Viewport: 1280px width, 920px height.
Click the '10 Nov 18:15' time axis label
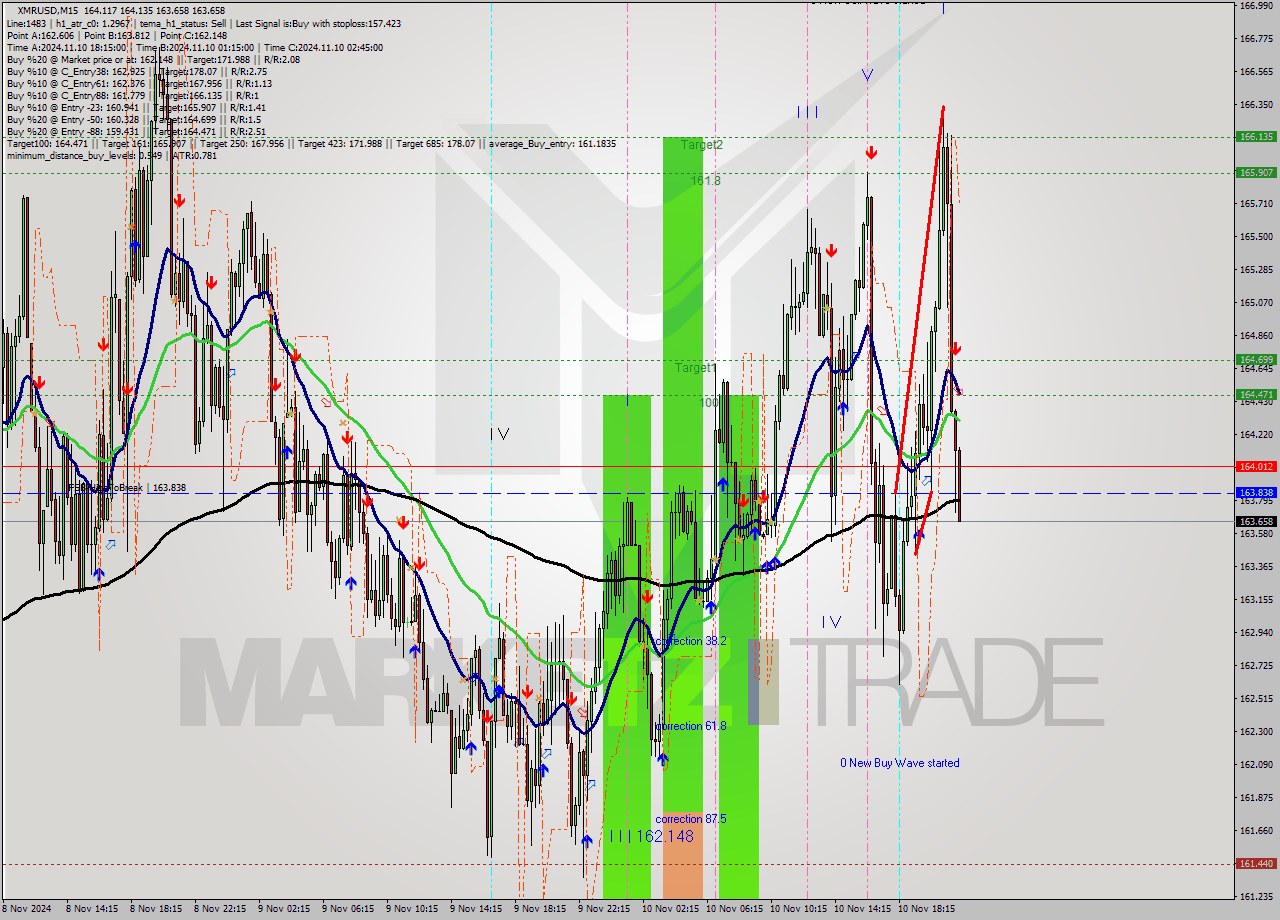[927, 909]
